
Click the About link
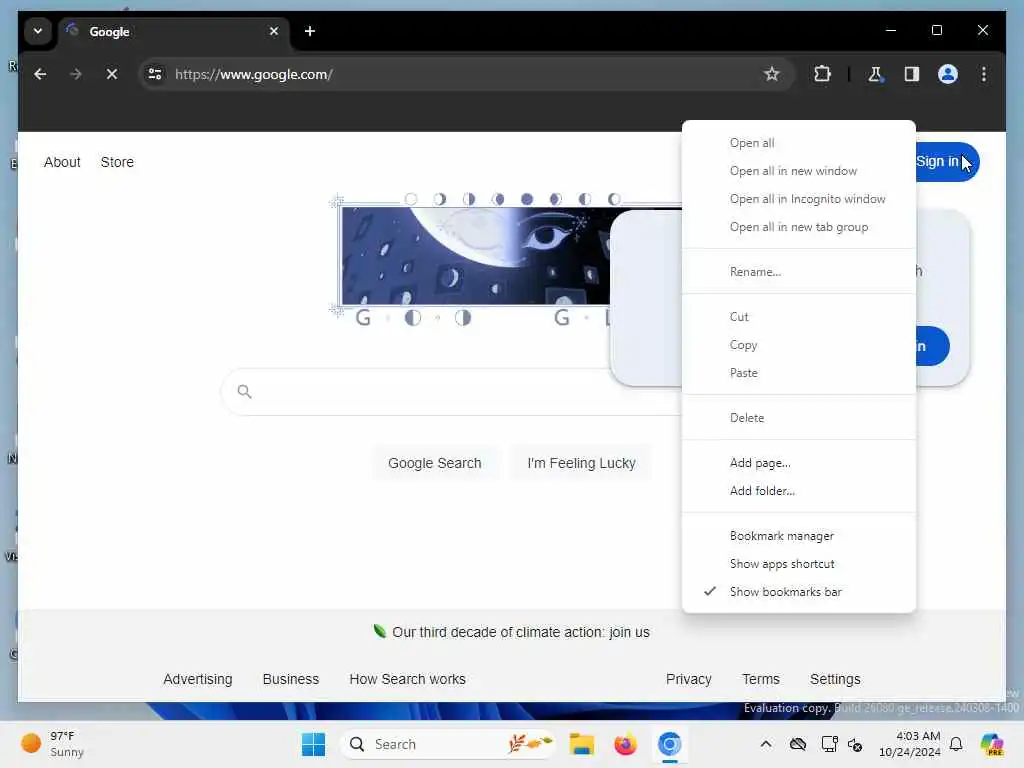pos(62,162)
